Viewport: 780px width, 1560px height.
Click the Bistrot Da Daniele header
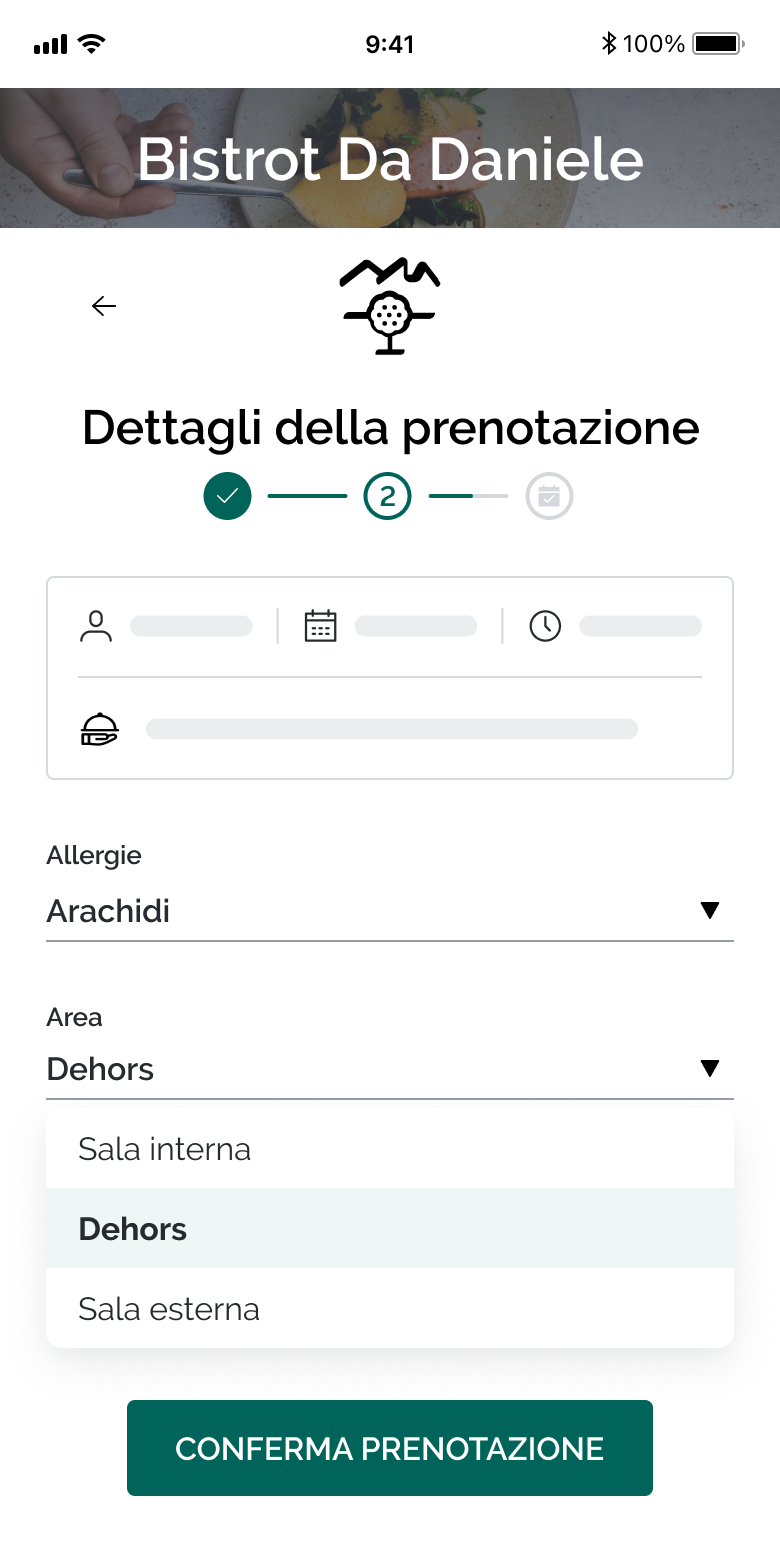click(390, 159)
